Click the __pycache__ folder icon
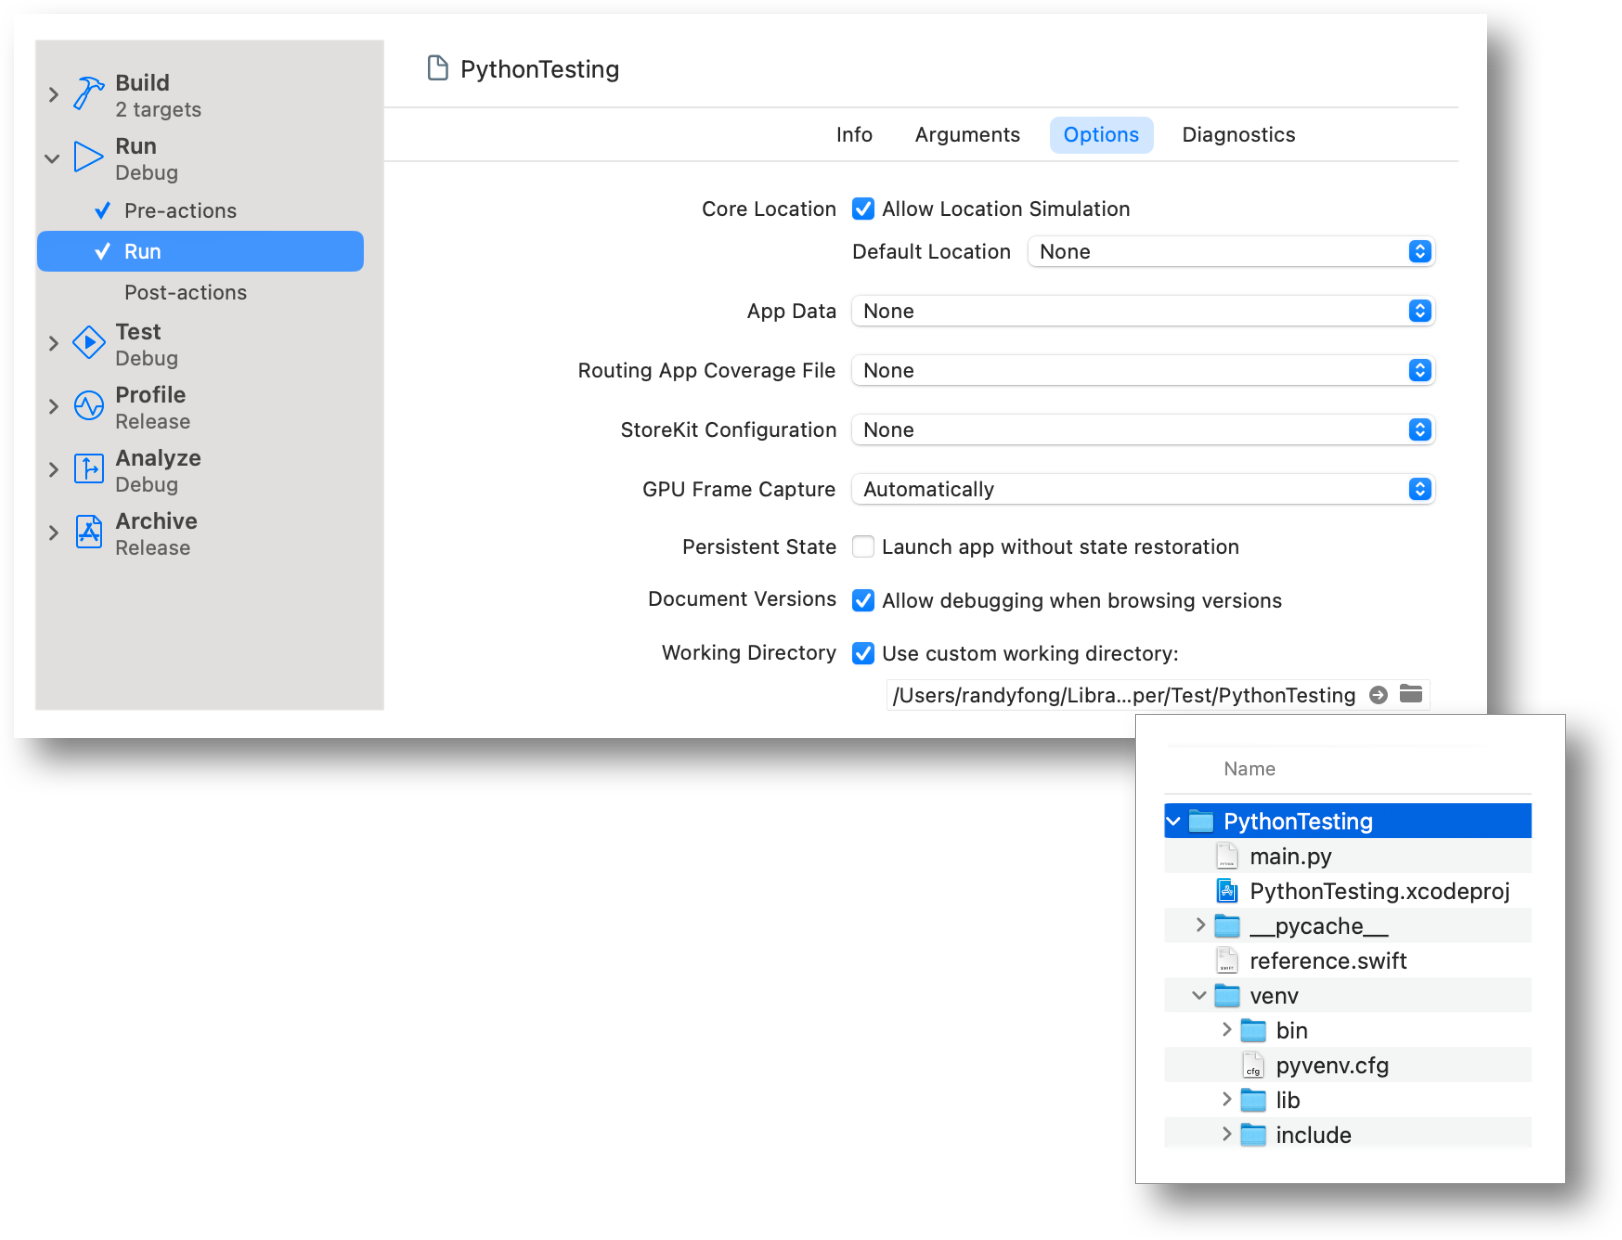The image size is (1622, 1240). coord(1227,926)
